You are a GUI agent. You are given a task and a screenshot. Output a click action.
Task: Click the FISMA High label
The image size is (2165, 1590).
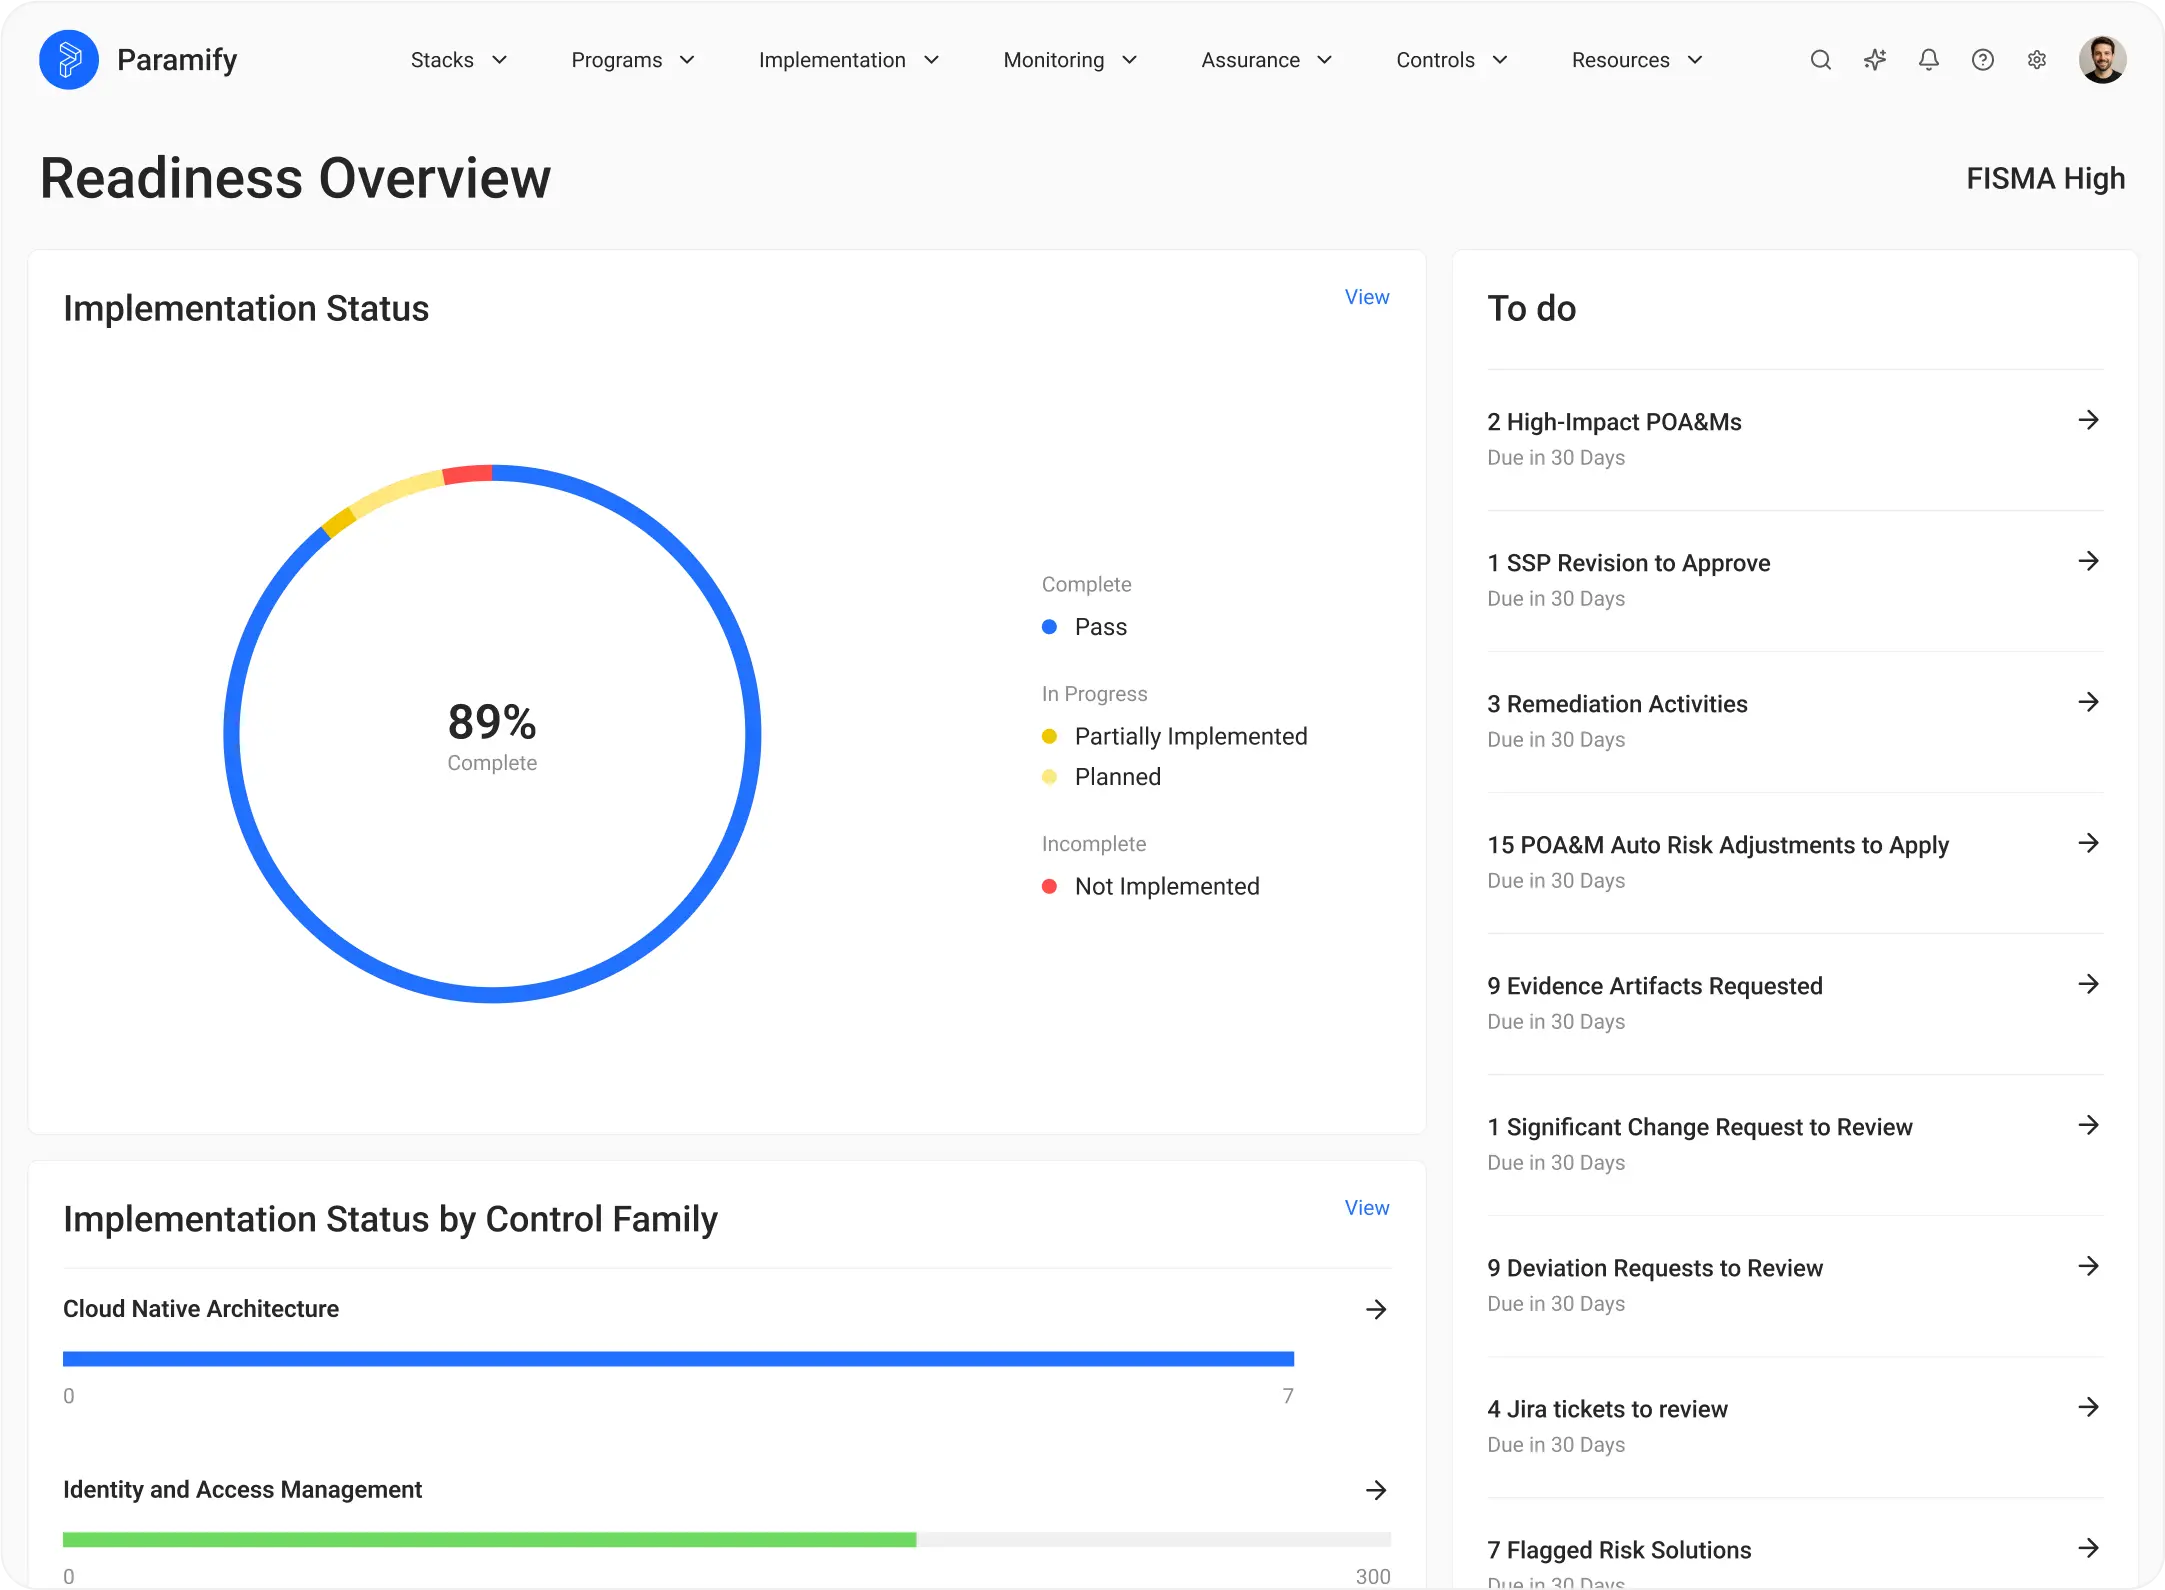(x=2046, y=178)
